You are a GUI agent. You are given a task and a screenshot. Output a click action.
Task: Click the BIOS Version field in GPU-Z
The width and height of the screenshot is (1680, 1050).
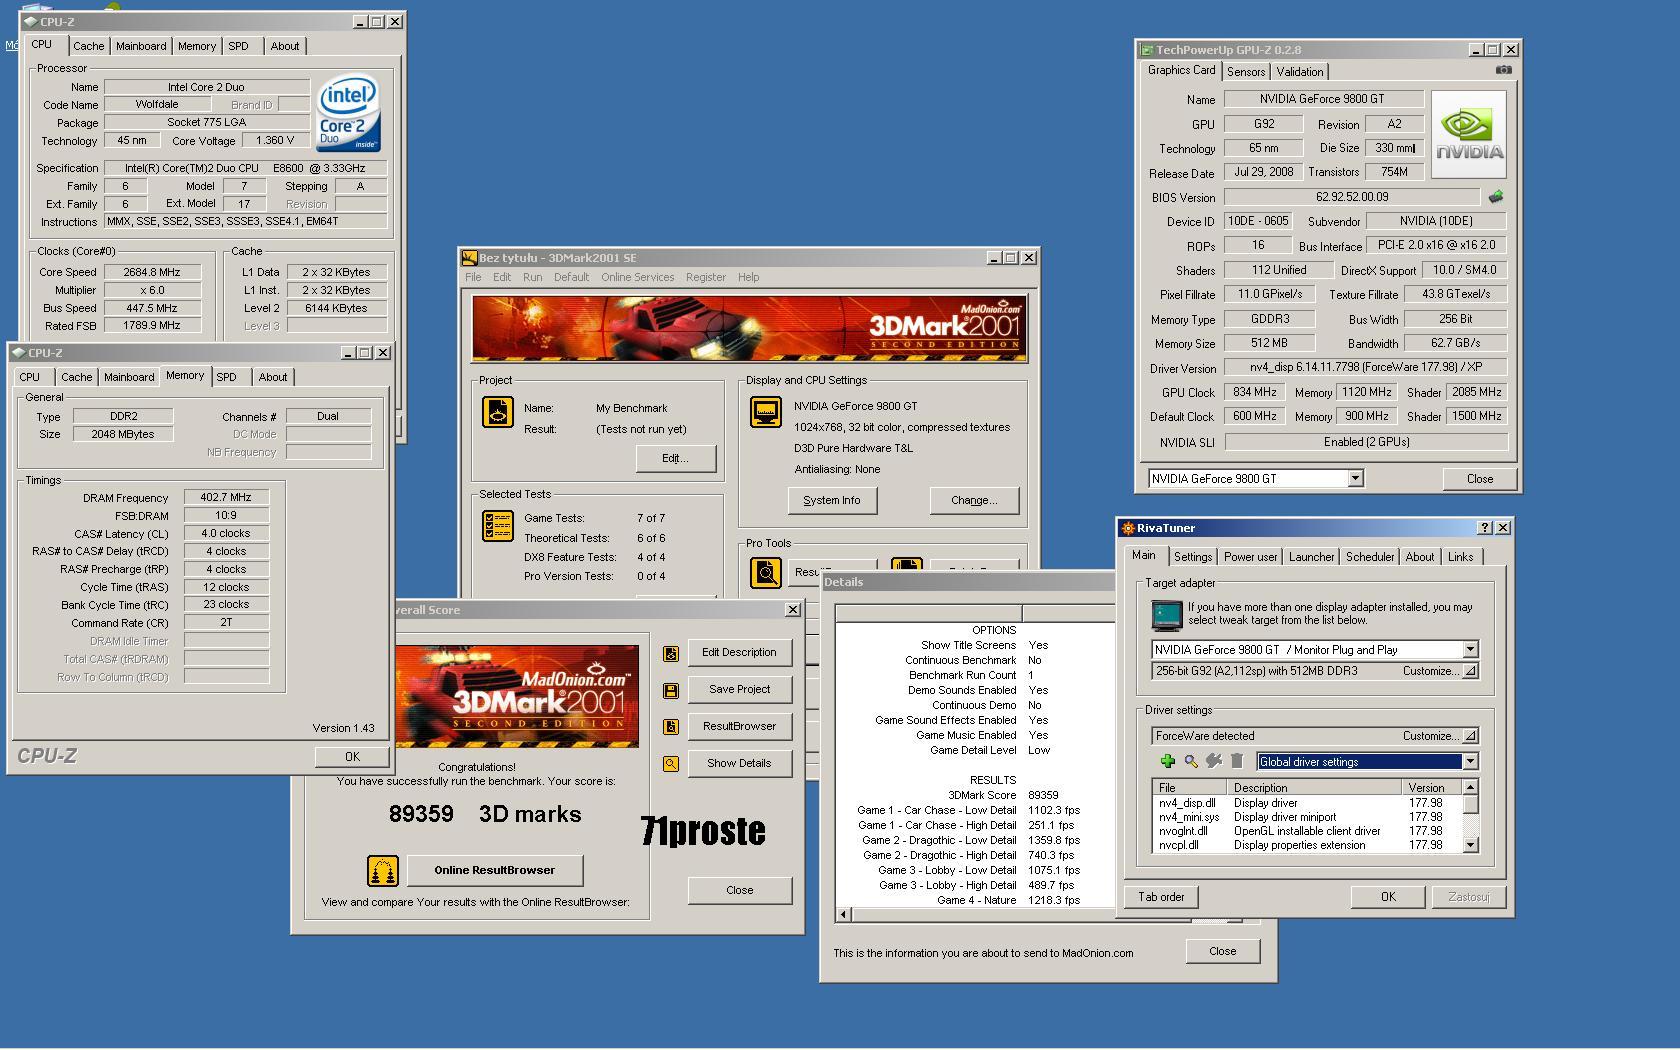pos(1352,197)
